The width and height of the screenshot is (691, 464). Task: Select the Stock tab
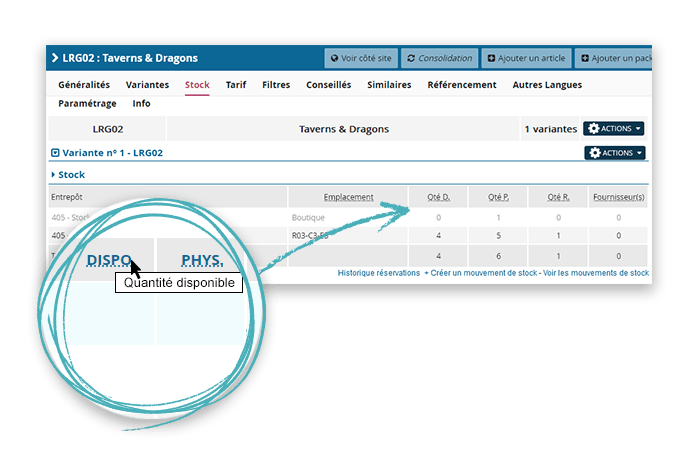click(x=197, y=85)
